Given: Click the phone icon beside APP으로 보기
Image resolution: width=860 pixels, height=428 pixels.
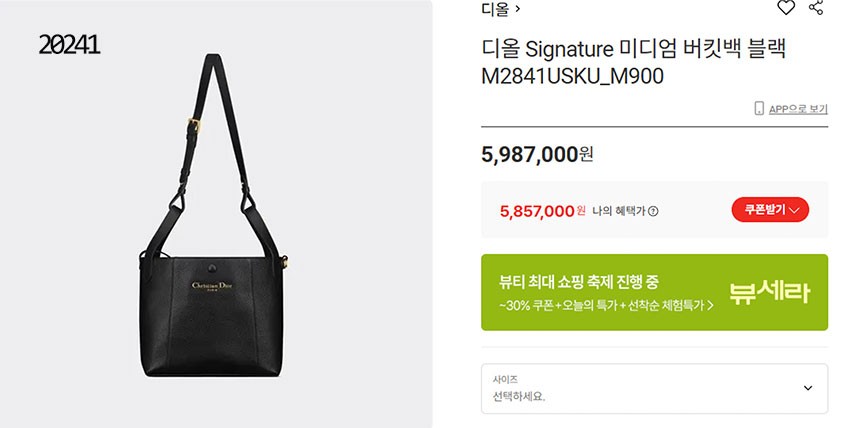Looking at the screenshot, I should click(759, 108).
